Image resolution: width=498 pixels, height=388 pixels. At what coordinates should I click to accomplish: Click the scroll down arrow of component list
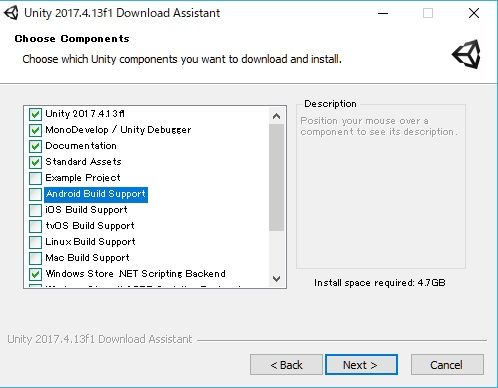pos(276,279)
